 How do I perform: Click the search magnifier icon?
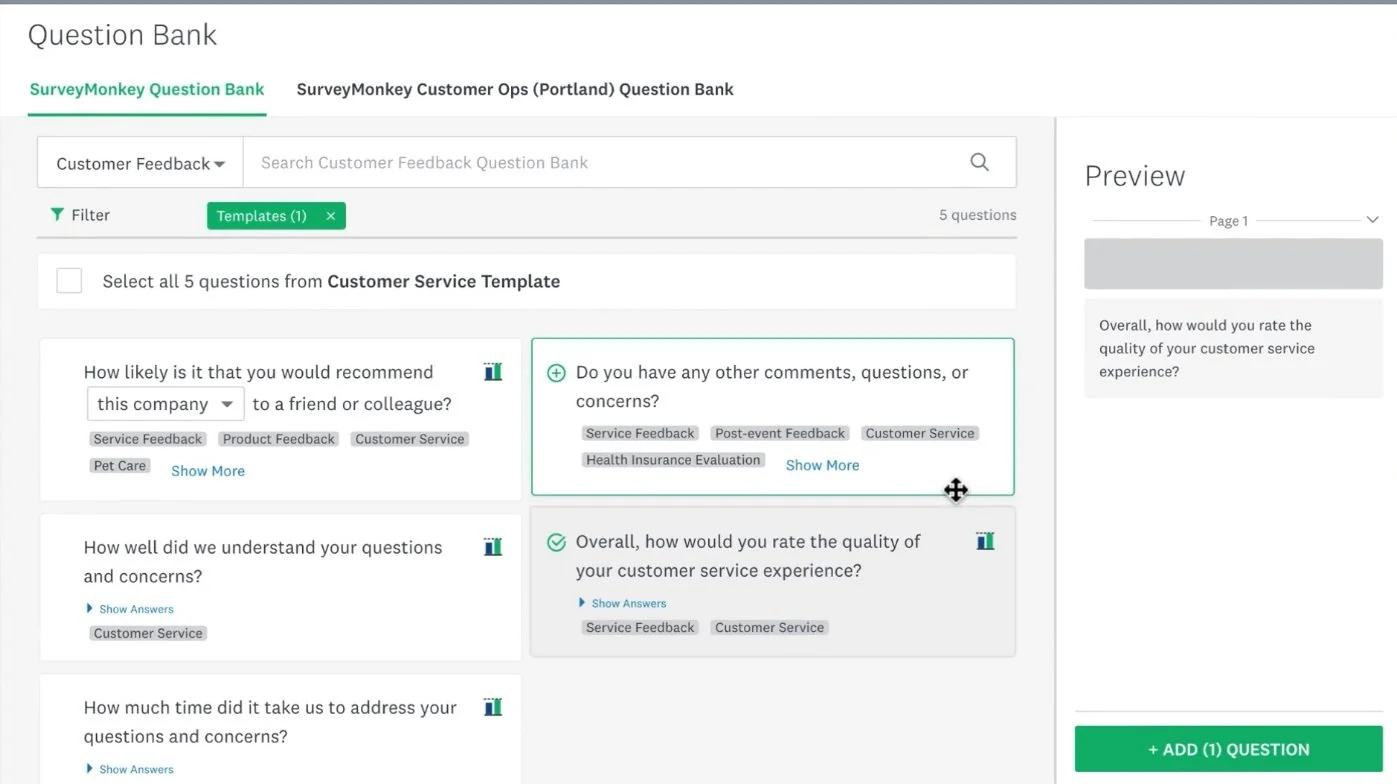click(979, 162)
